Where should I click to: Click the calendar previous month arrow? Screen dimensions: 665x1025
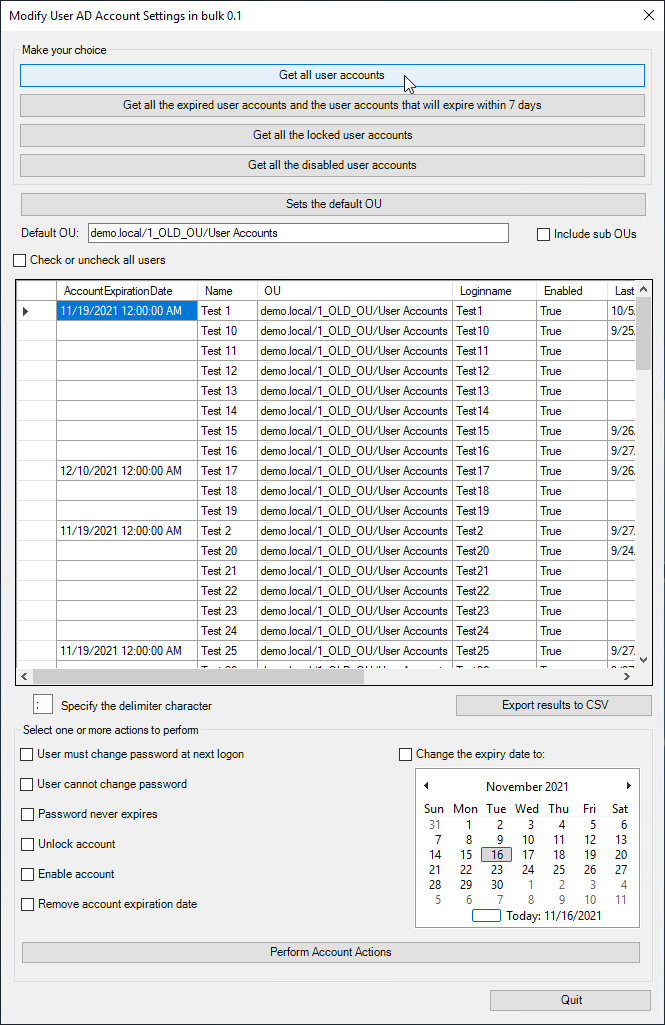(426, 786)
